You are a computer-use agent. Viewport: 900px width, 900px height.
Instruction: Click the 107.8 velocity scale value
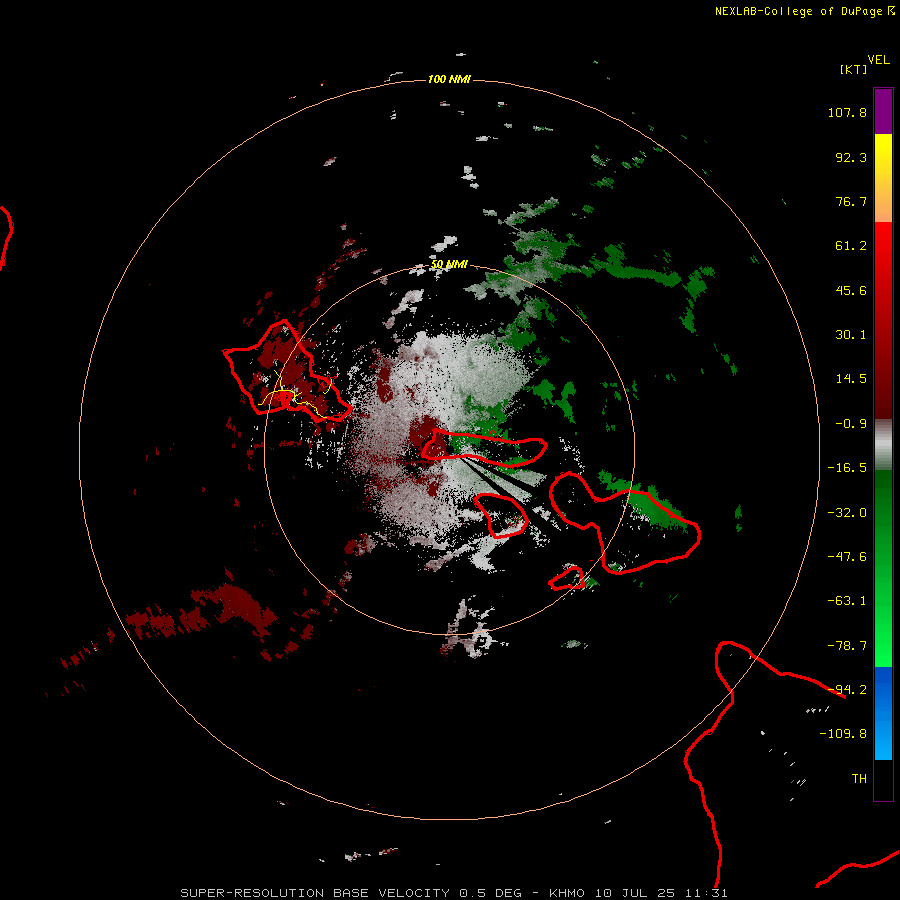tap(847, 112)
